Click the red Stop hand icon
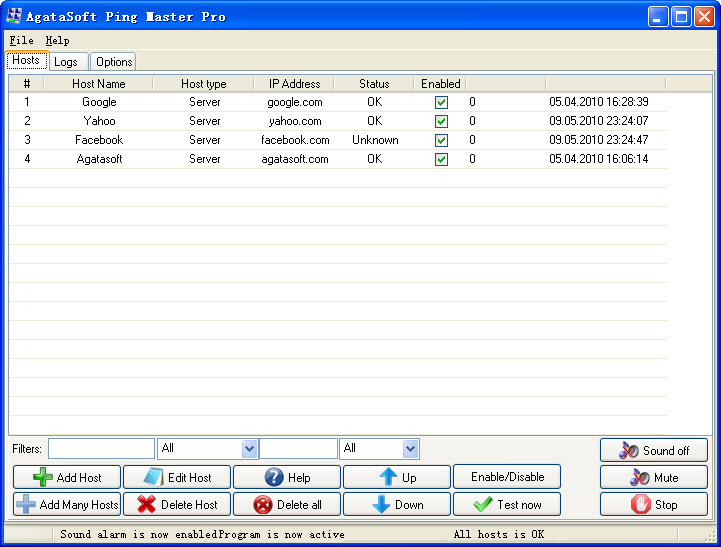Viewport: 721px width, 547px height. pos(640,505)
